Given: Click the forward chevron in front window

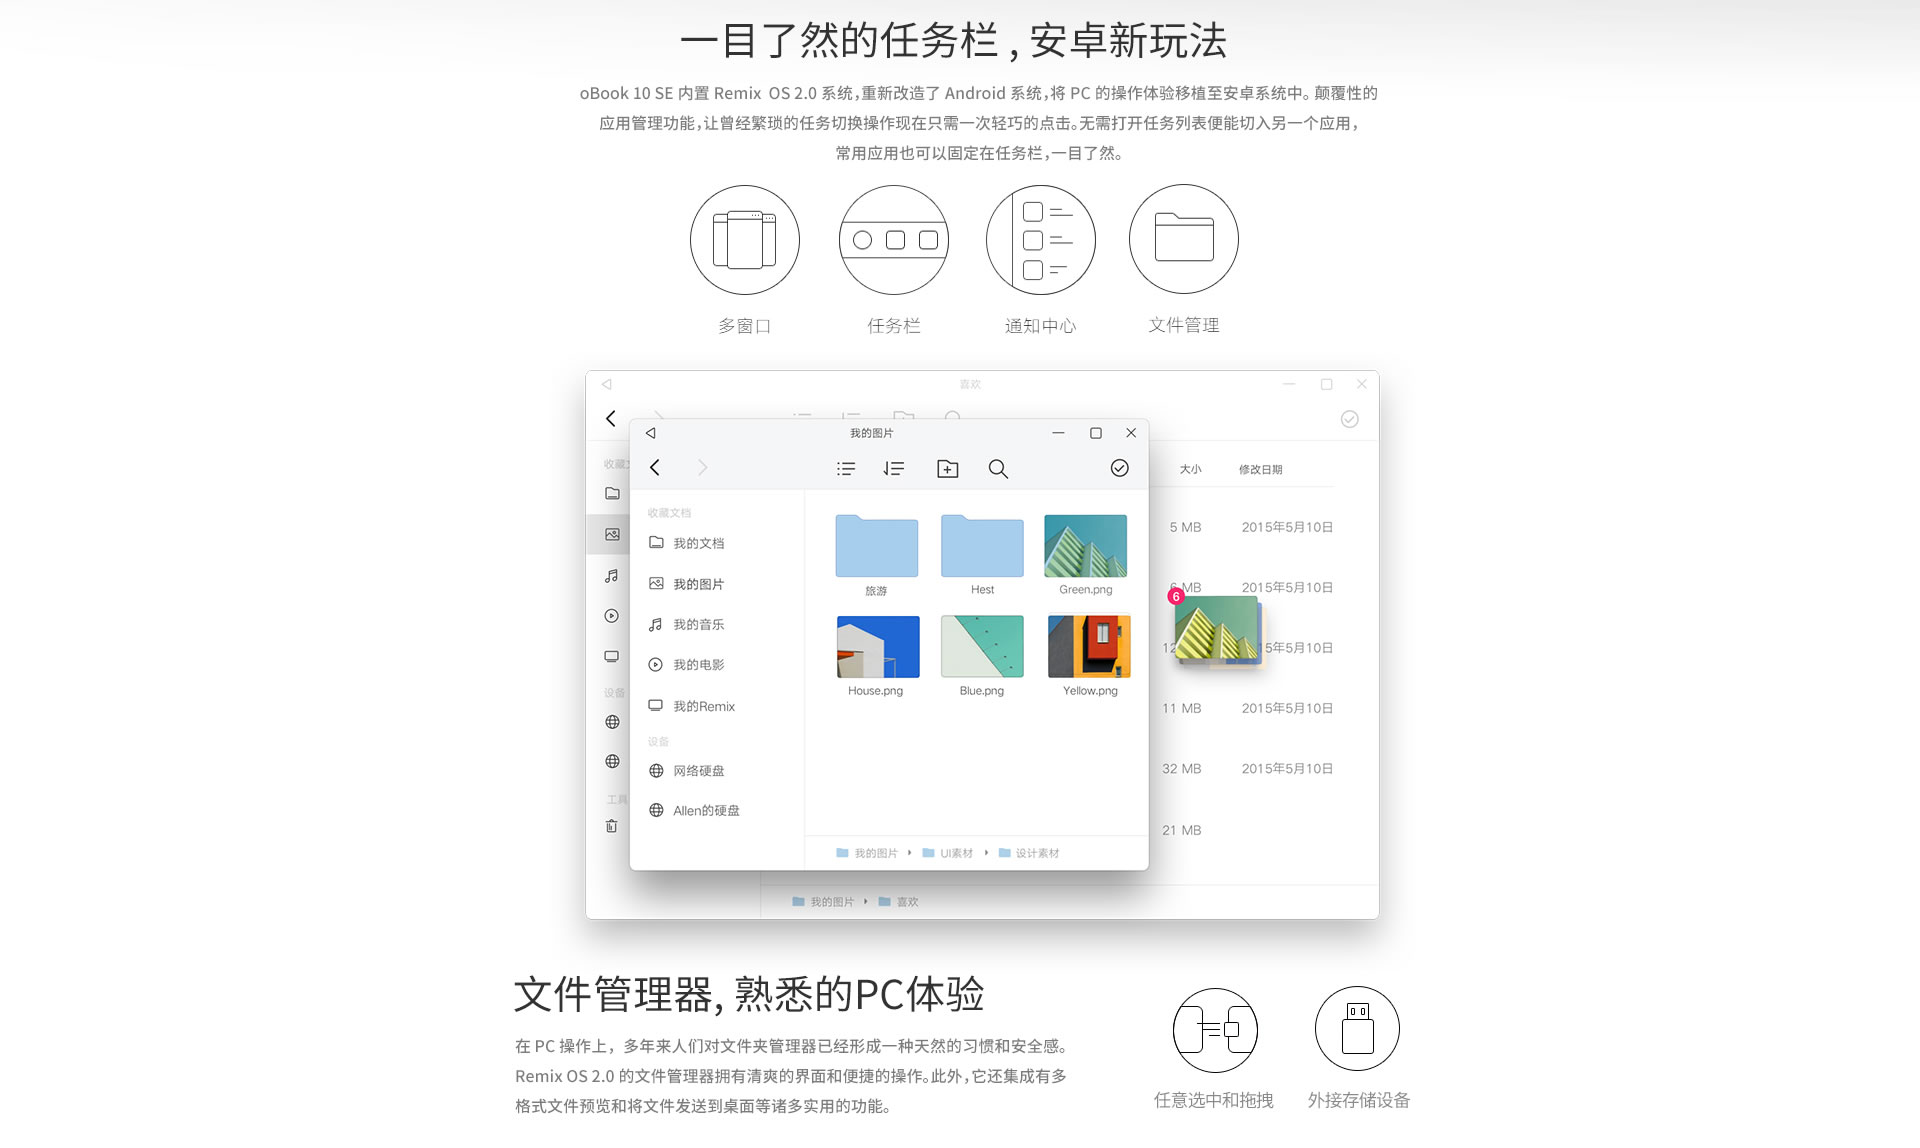Looking at the screenshot, I should click(x=703, y=467).
